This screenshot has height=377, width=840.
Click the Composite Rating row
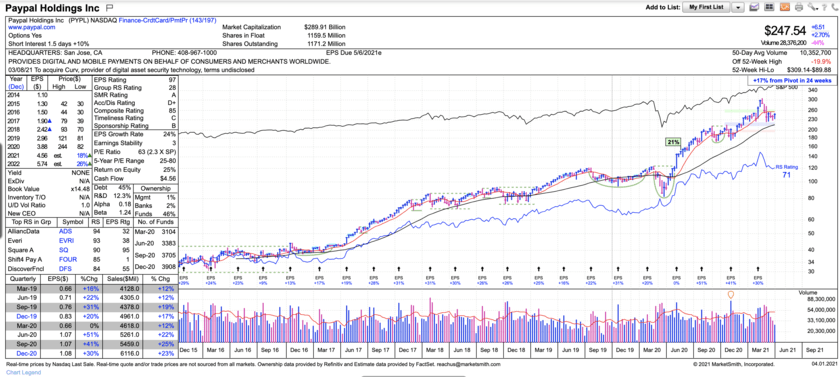(136, 111)
